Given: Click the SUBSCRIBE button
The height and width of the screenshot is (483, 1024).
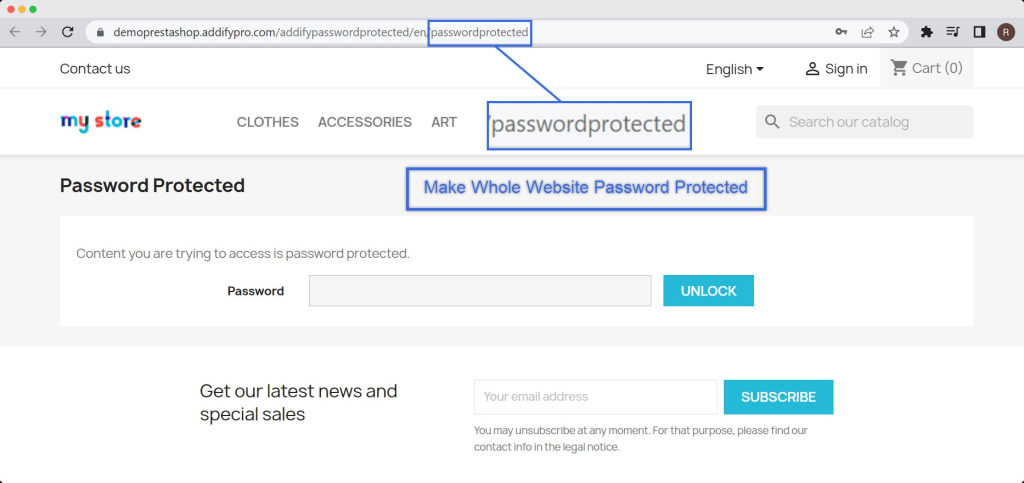Looking at the screenshot, I should point(778,397).
